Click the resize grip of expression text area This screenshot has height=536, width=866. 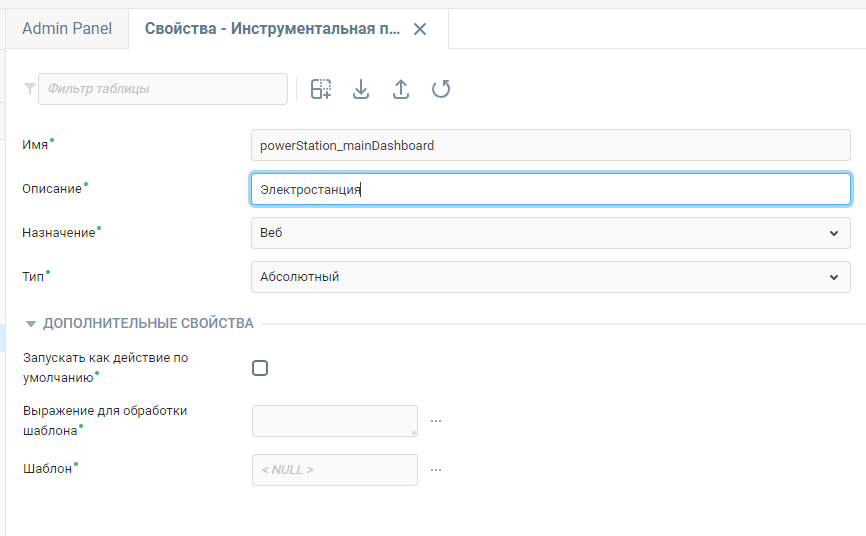pyautogui.click(x=413, y=432)
